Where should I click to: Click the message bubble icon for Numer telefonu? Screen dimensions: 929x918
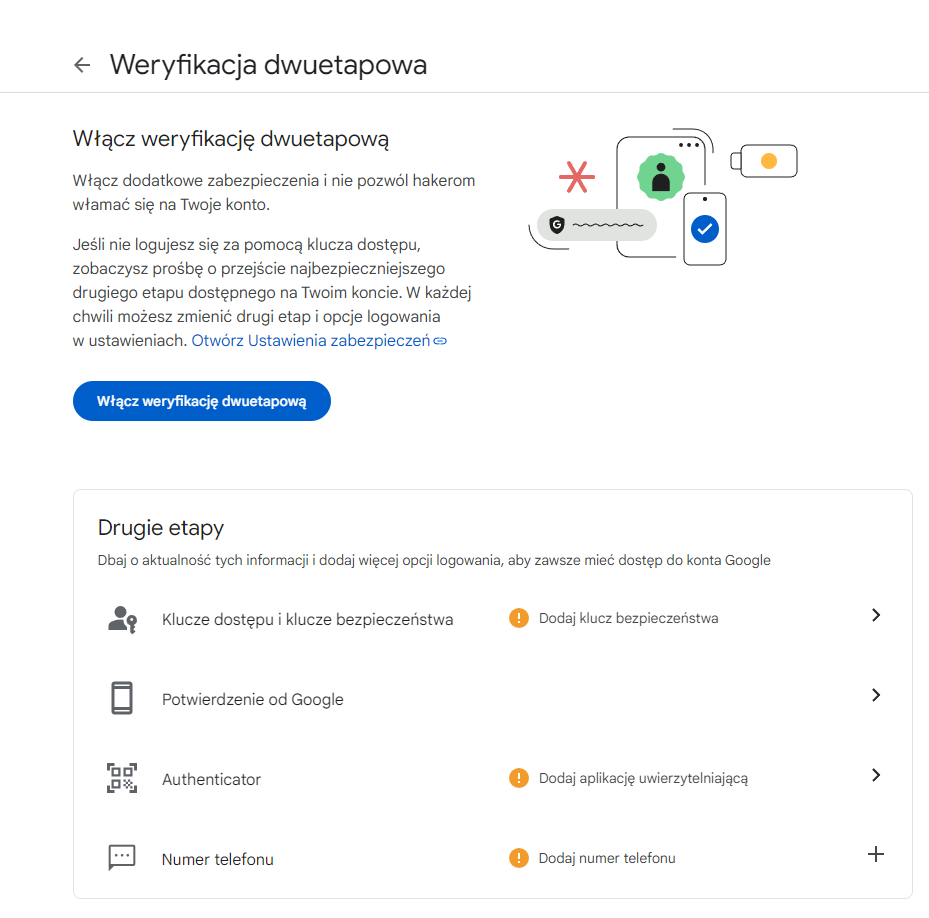(121, 858)
